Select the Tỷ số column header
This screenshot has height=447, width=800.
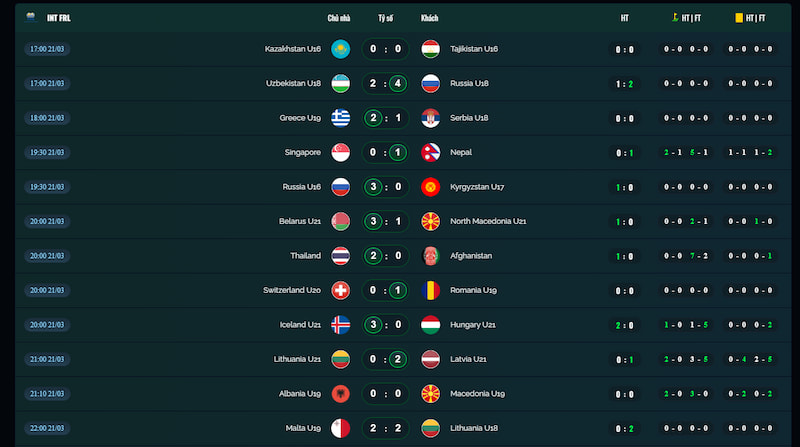click(385, 18)
